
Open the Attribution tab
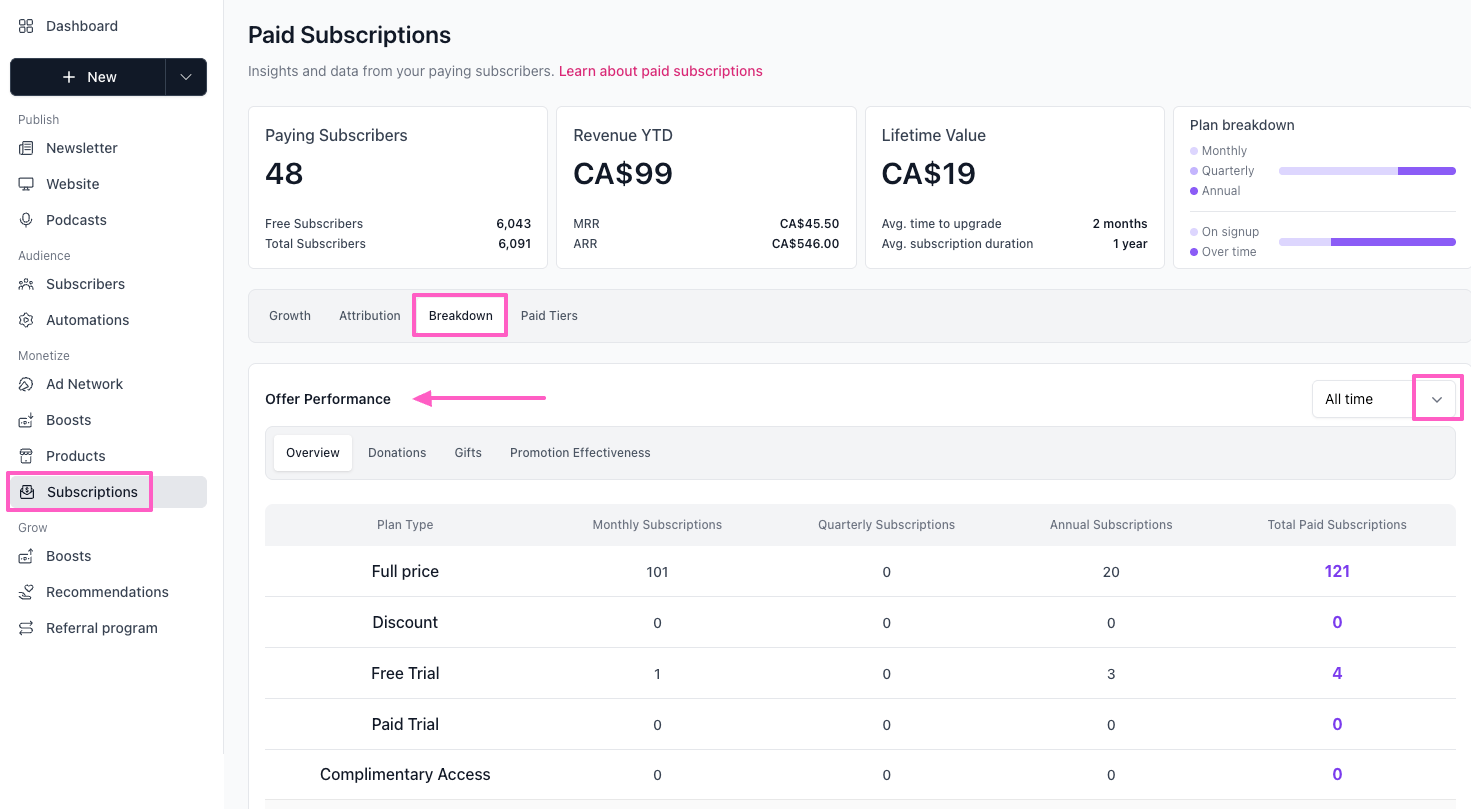[x=369, y=316]
